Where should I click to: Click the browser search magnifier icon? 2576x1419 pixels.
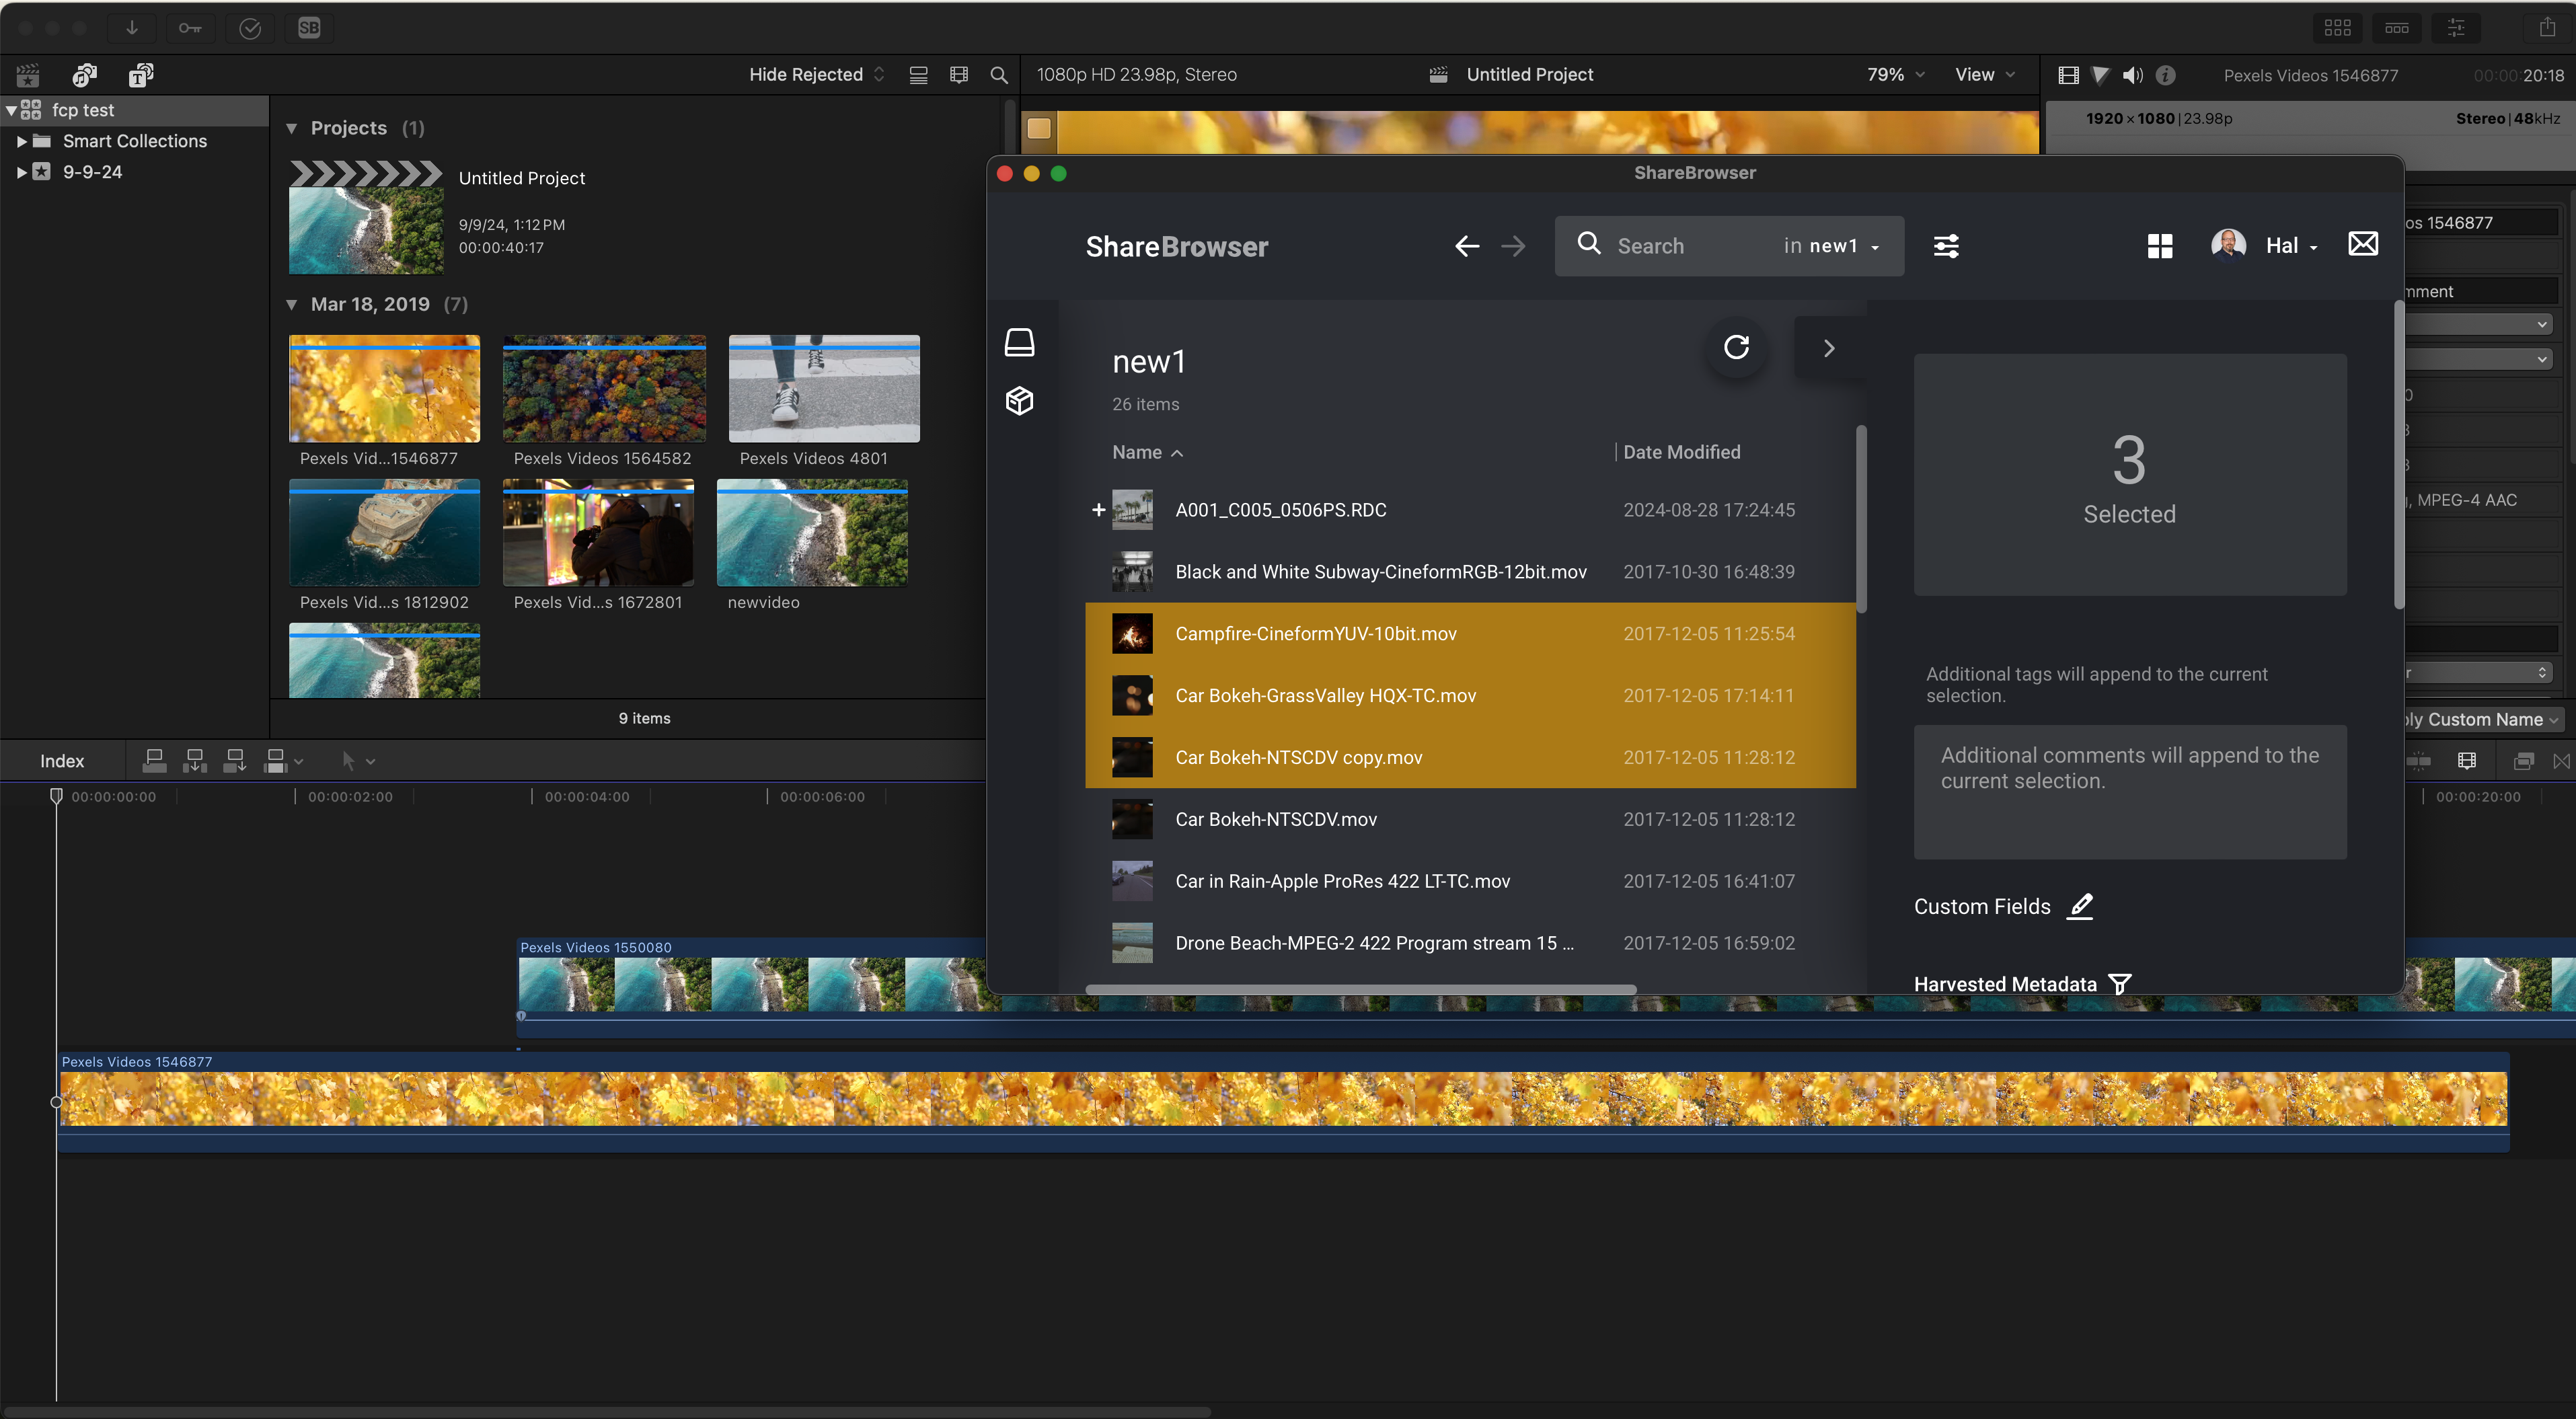[998, 75]
